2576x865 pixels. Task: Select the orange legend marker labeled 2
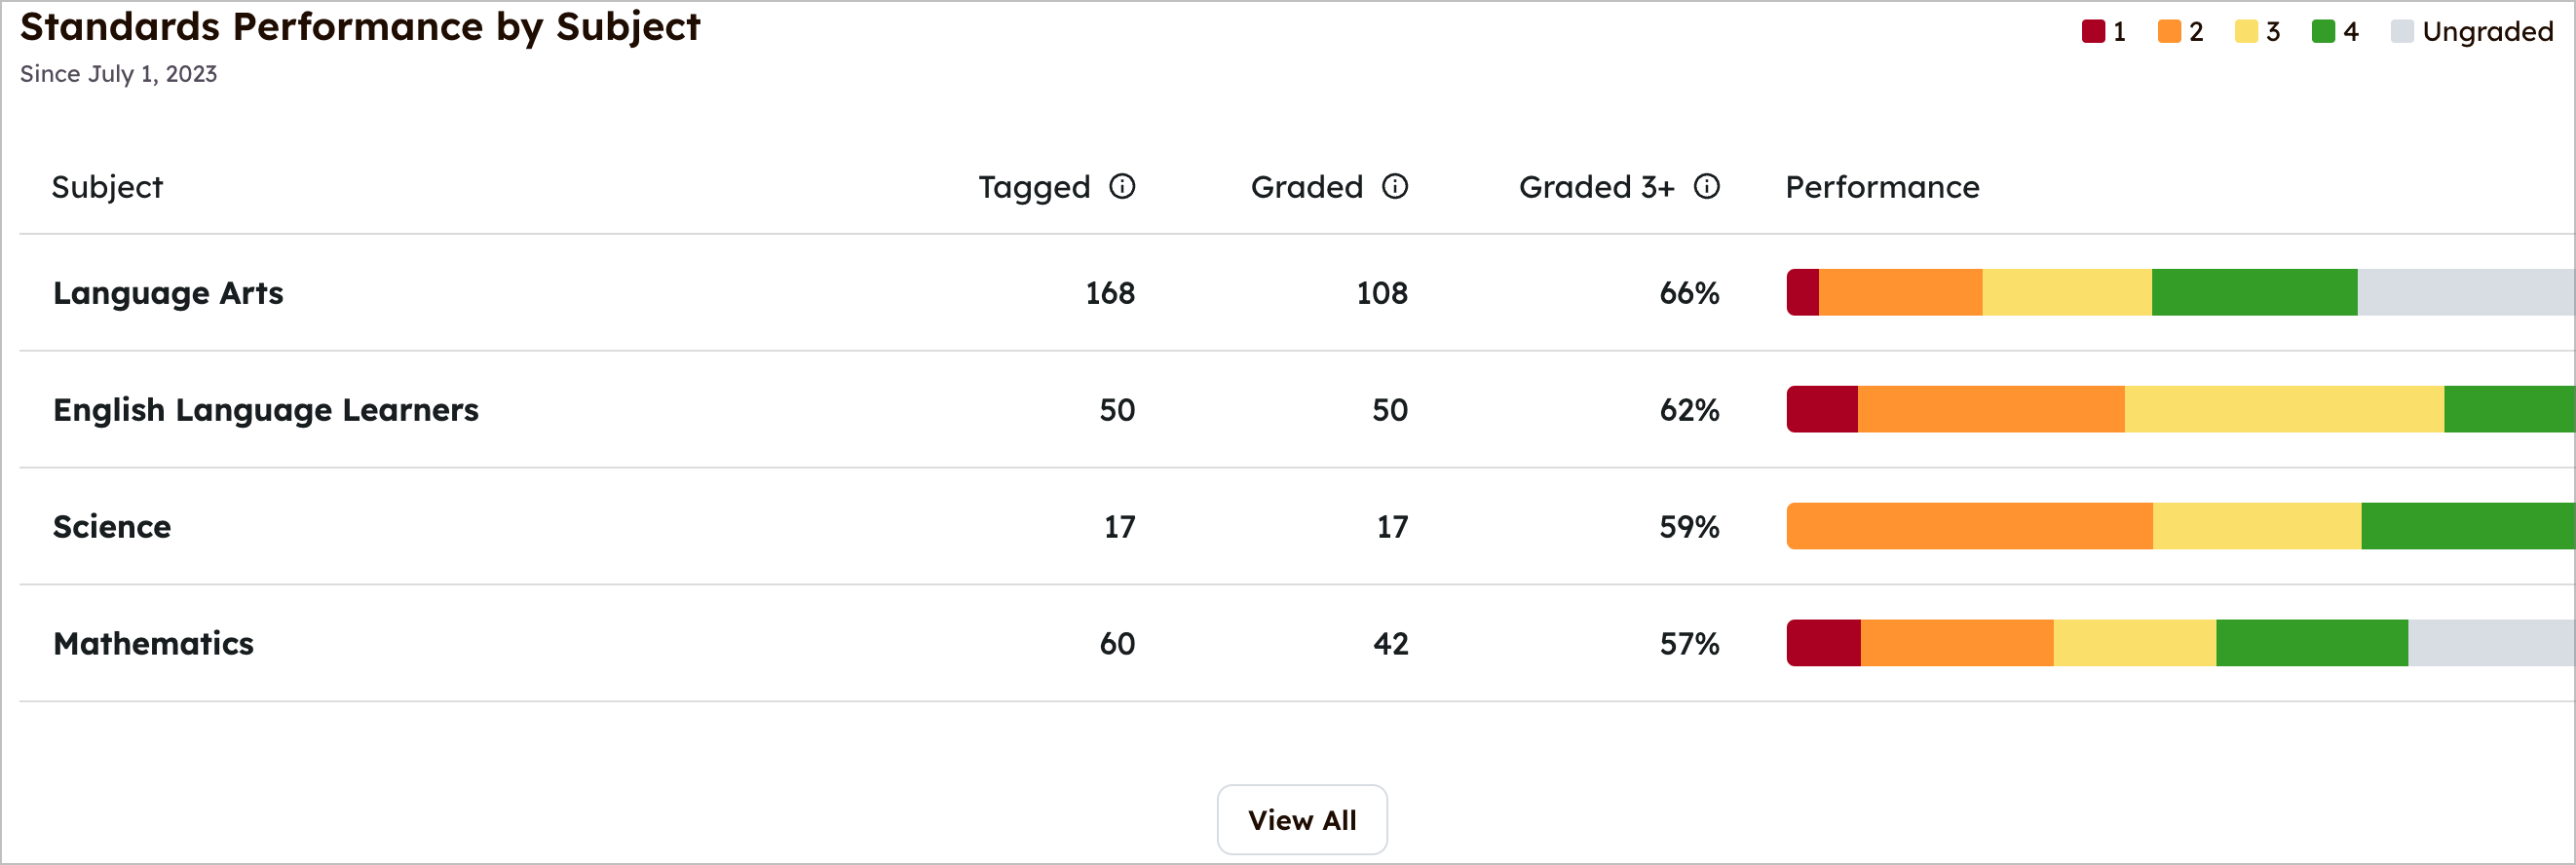click(2168, 31)
